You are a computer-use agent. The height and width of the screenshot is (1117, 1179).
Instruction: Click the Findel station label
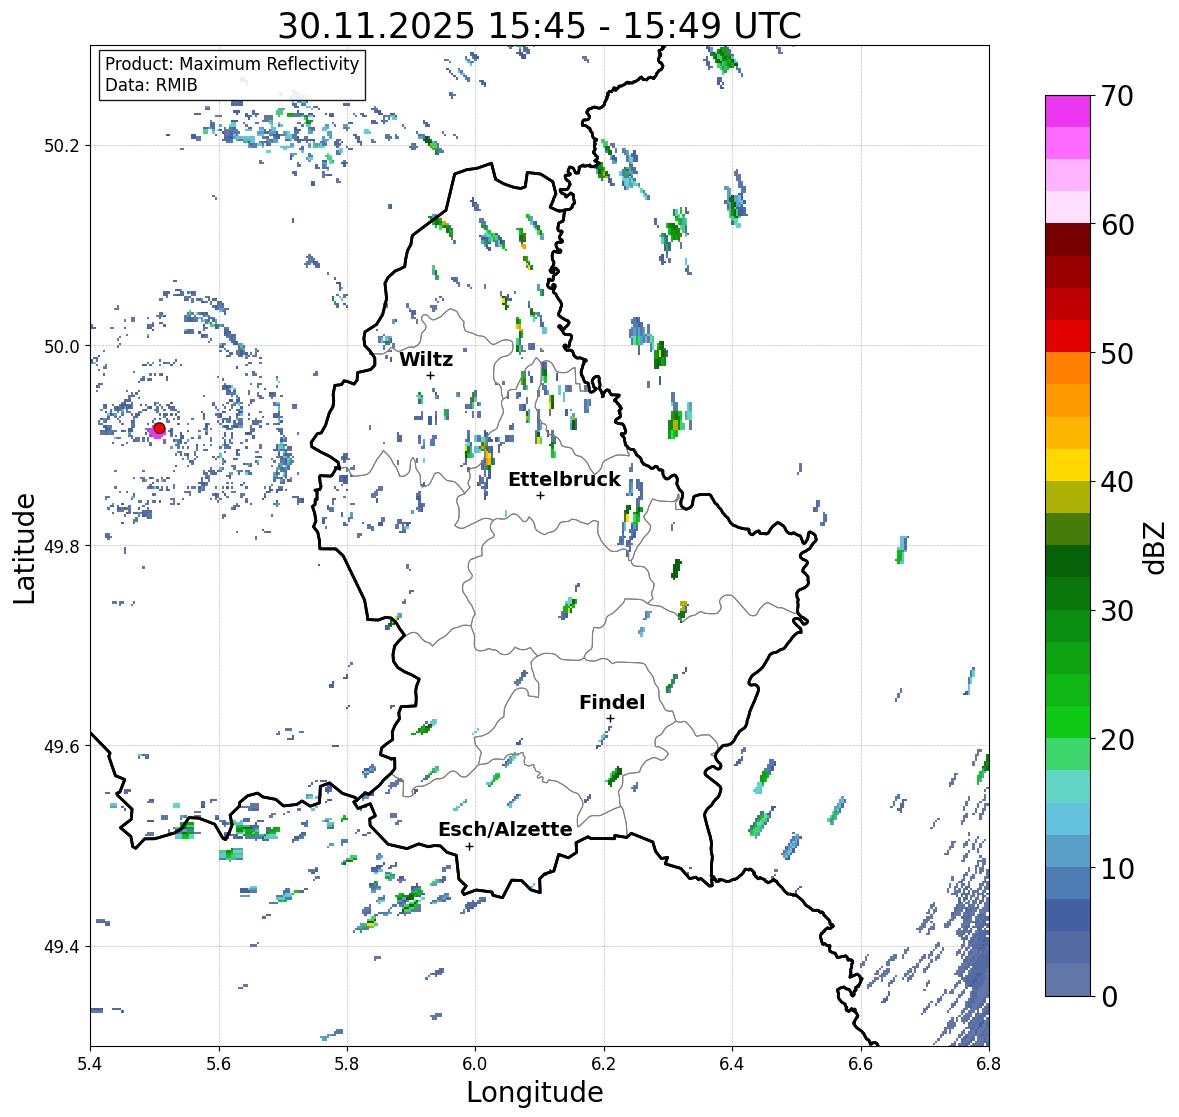coord(612,702)
